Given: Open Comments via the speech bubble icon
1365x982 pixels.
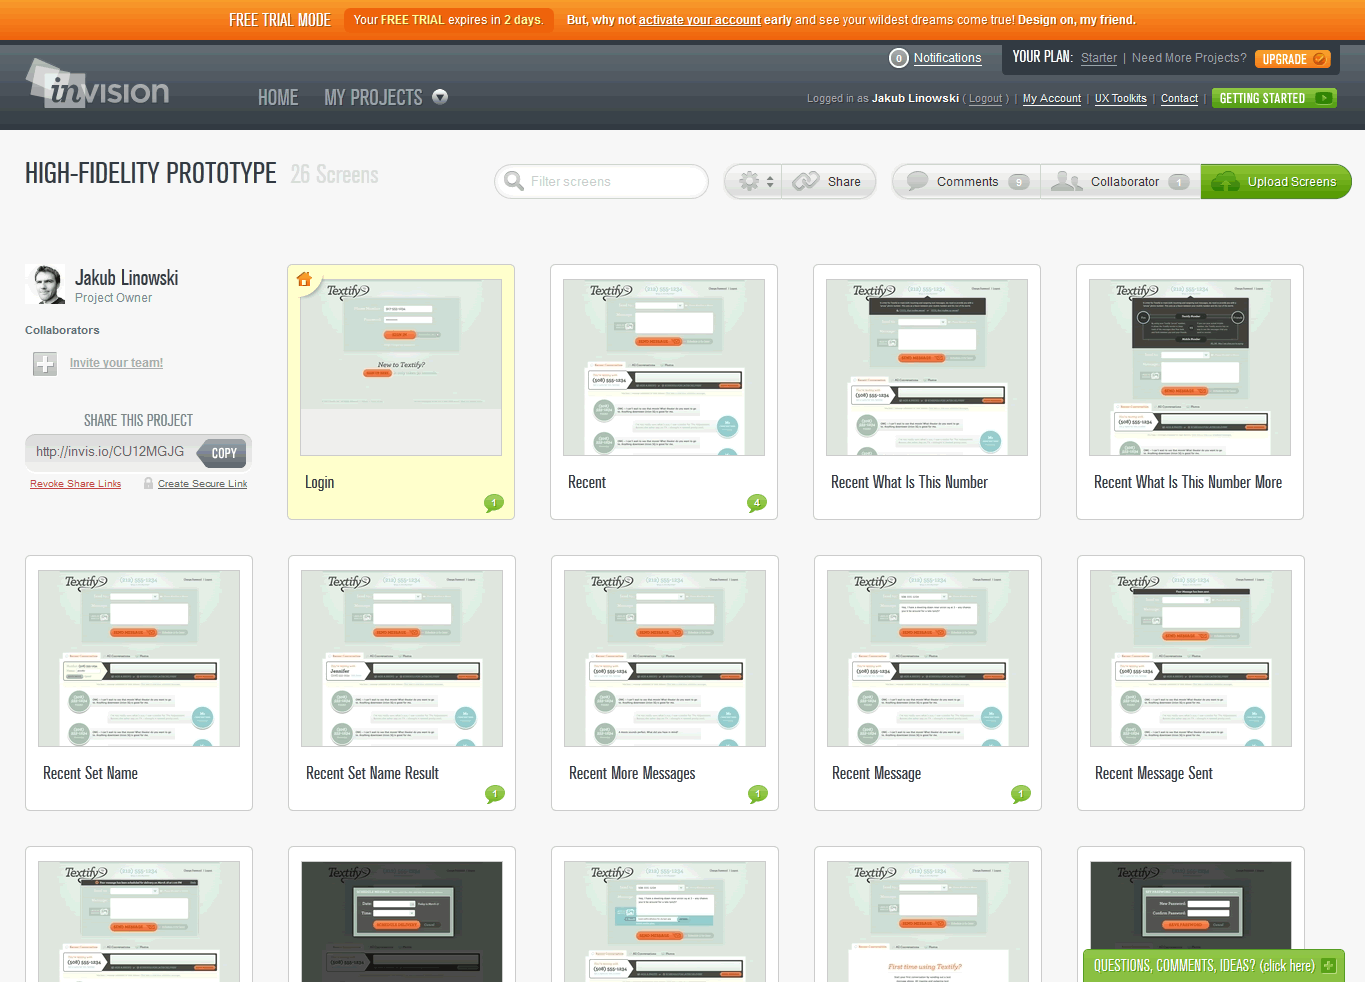Looking at the screenshot, I should (917, 181).
